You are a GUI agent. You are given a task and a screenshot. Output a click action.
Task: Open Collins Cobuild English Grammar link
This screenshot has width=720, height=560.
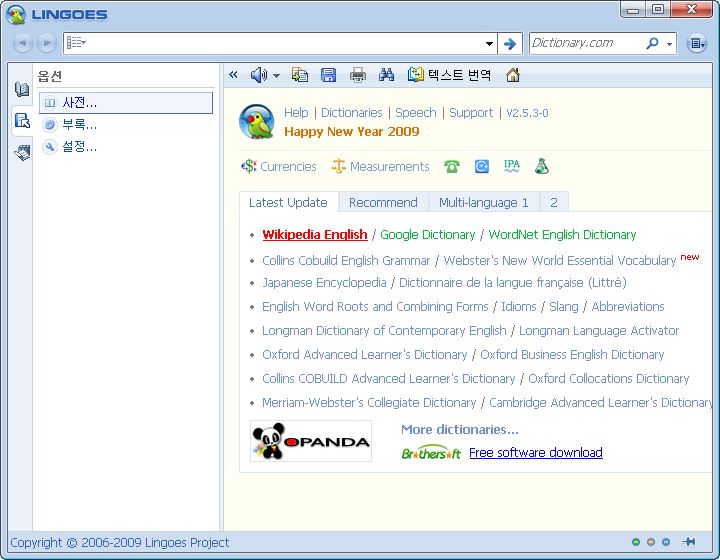click(x=346, y=260)
